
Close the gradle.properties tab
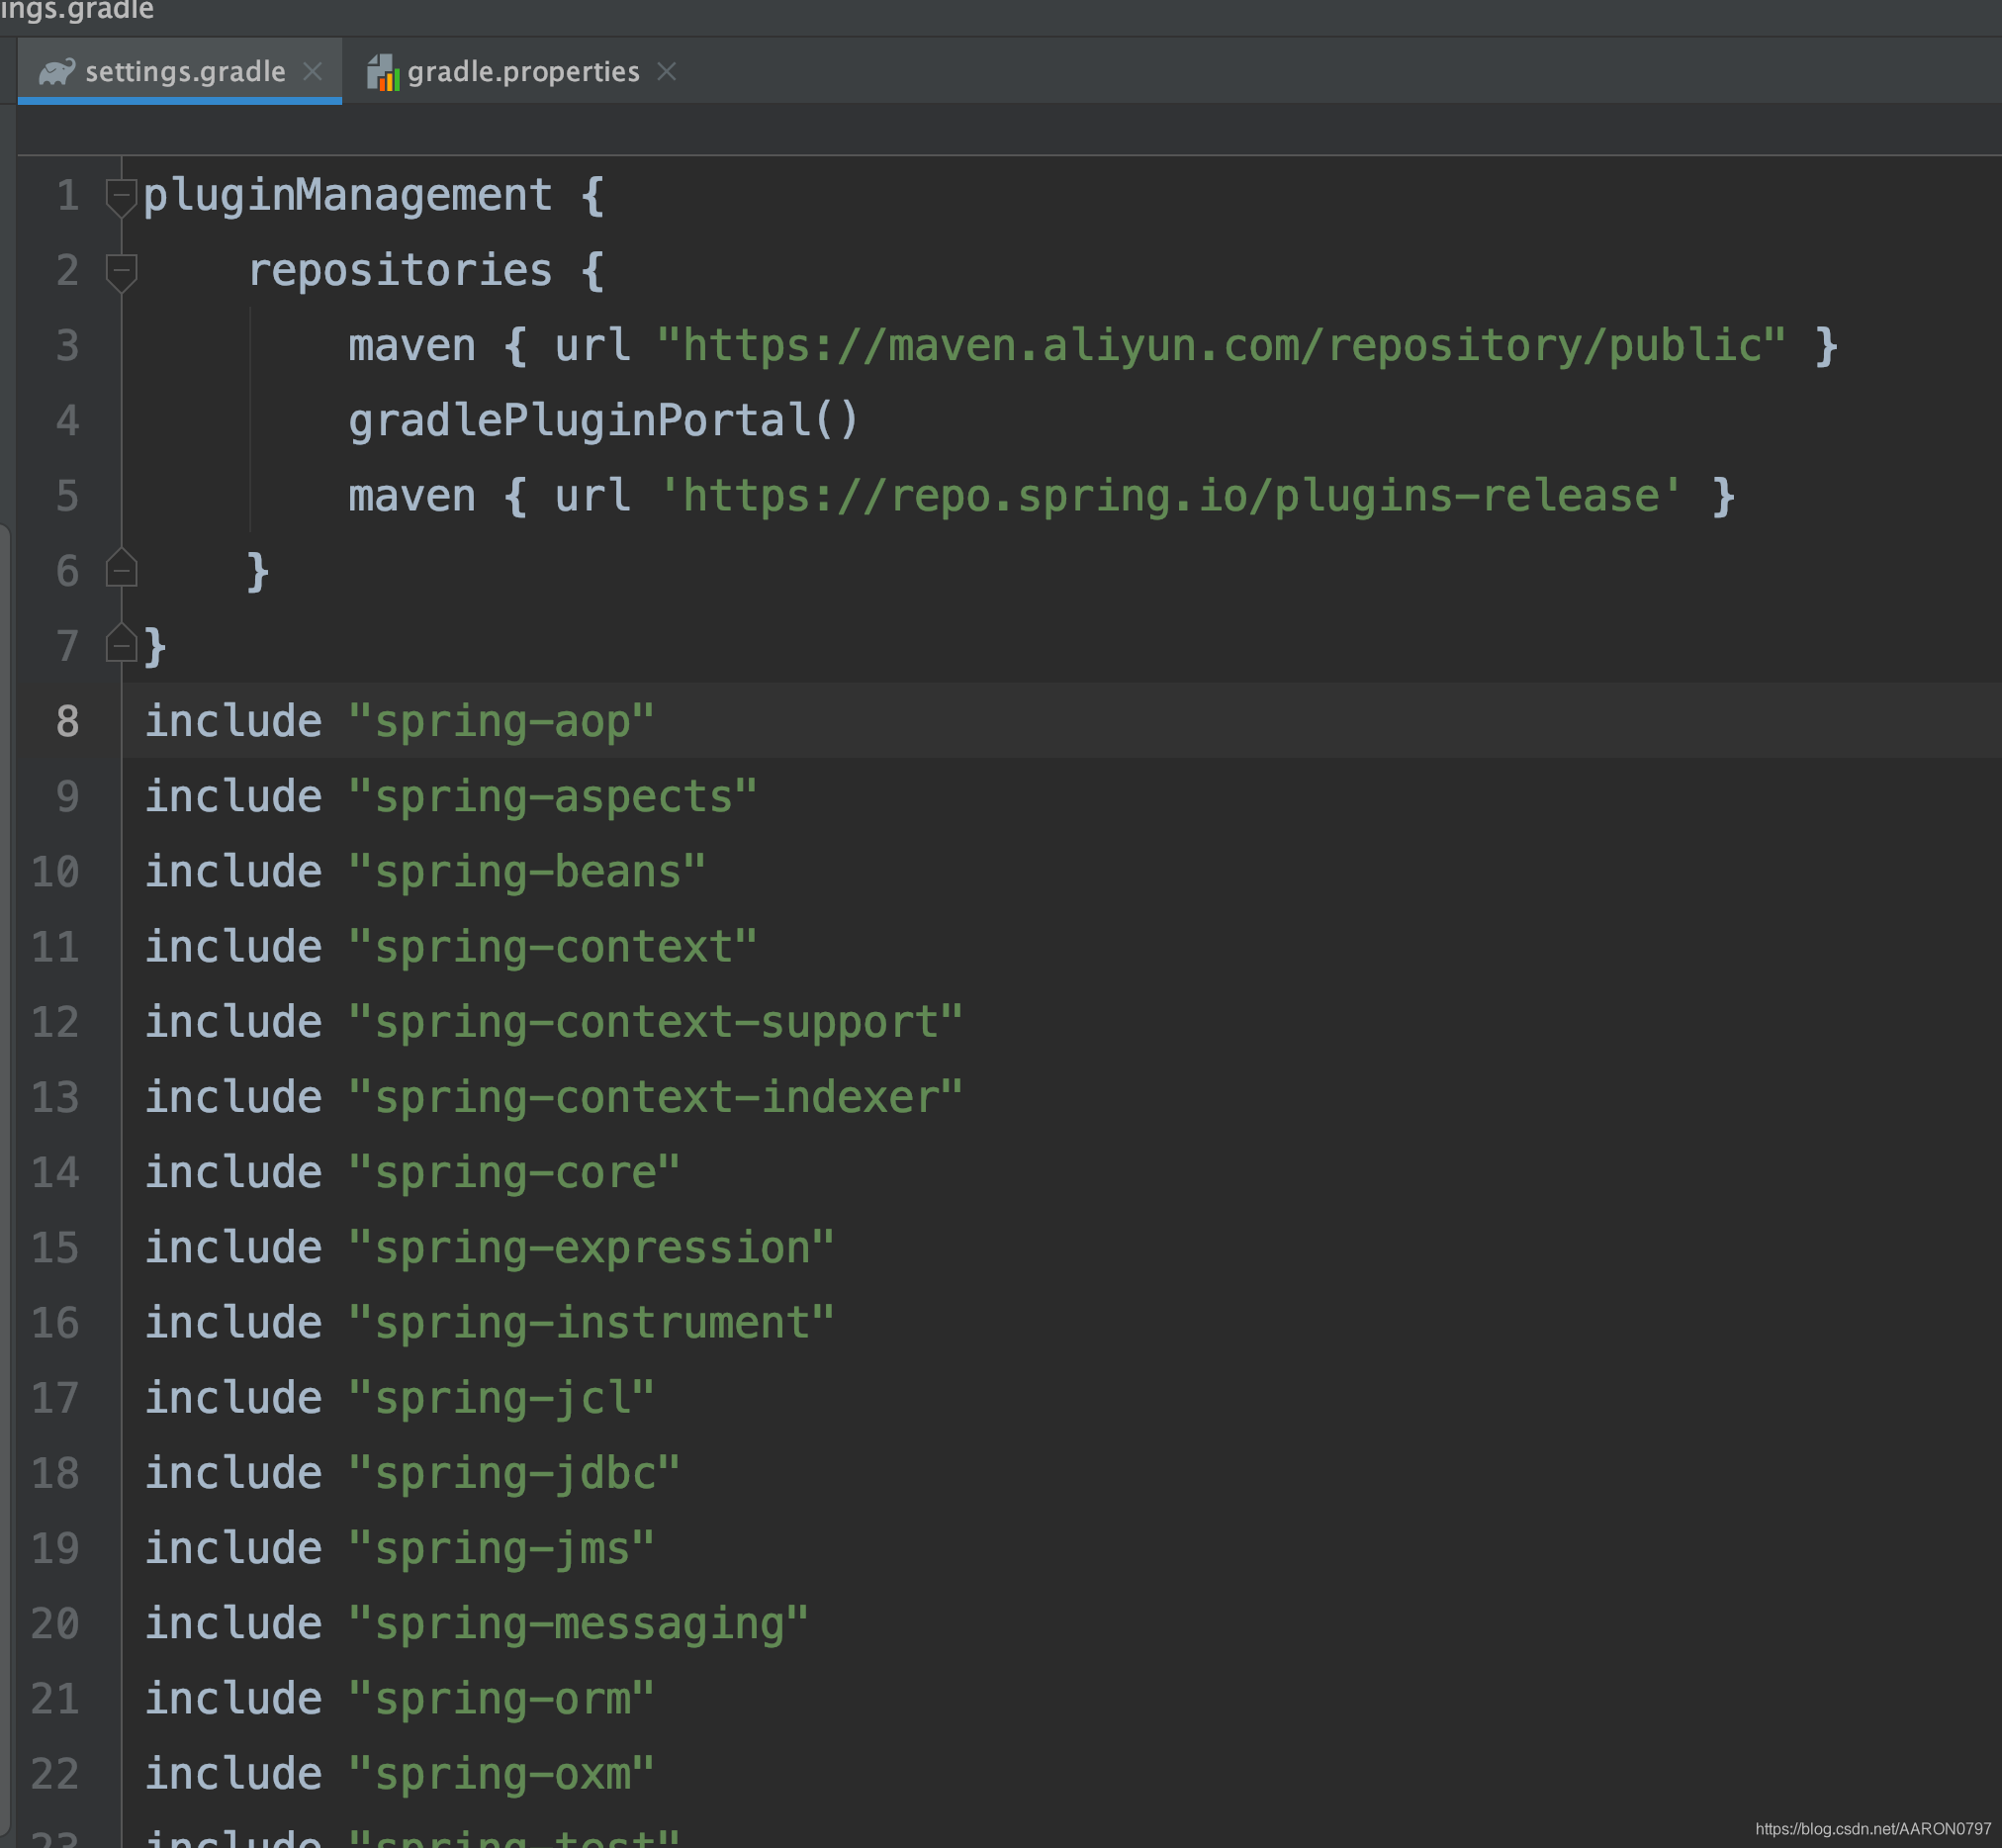pos(667,72)
